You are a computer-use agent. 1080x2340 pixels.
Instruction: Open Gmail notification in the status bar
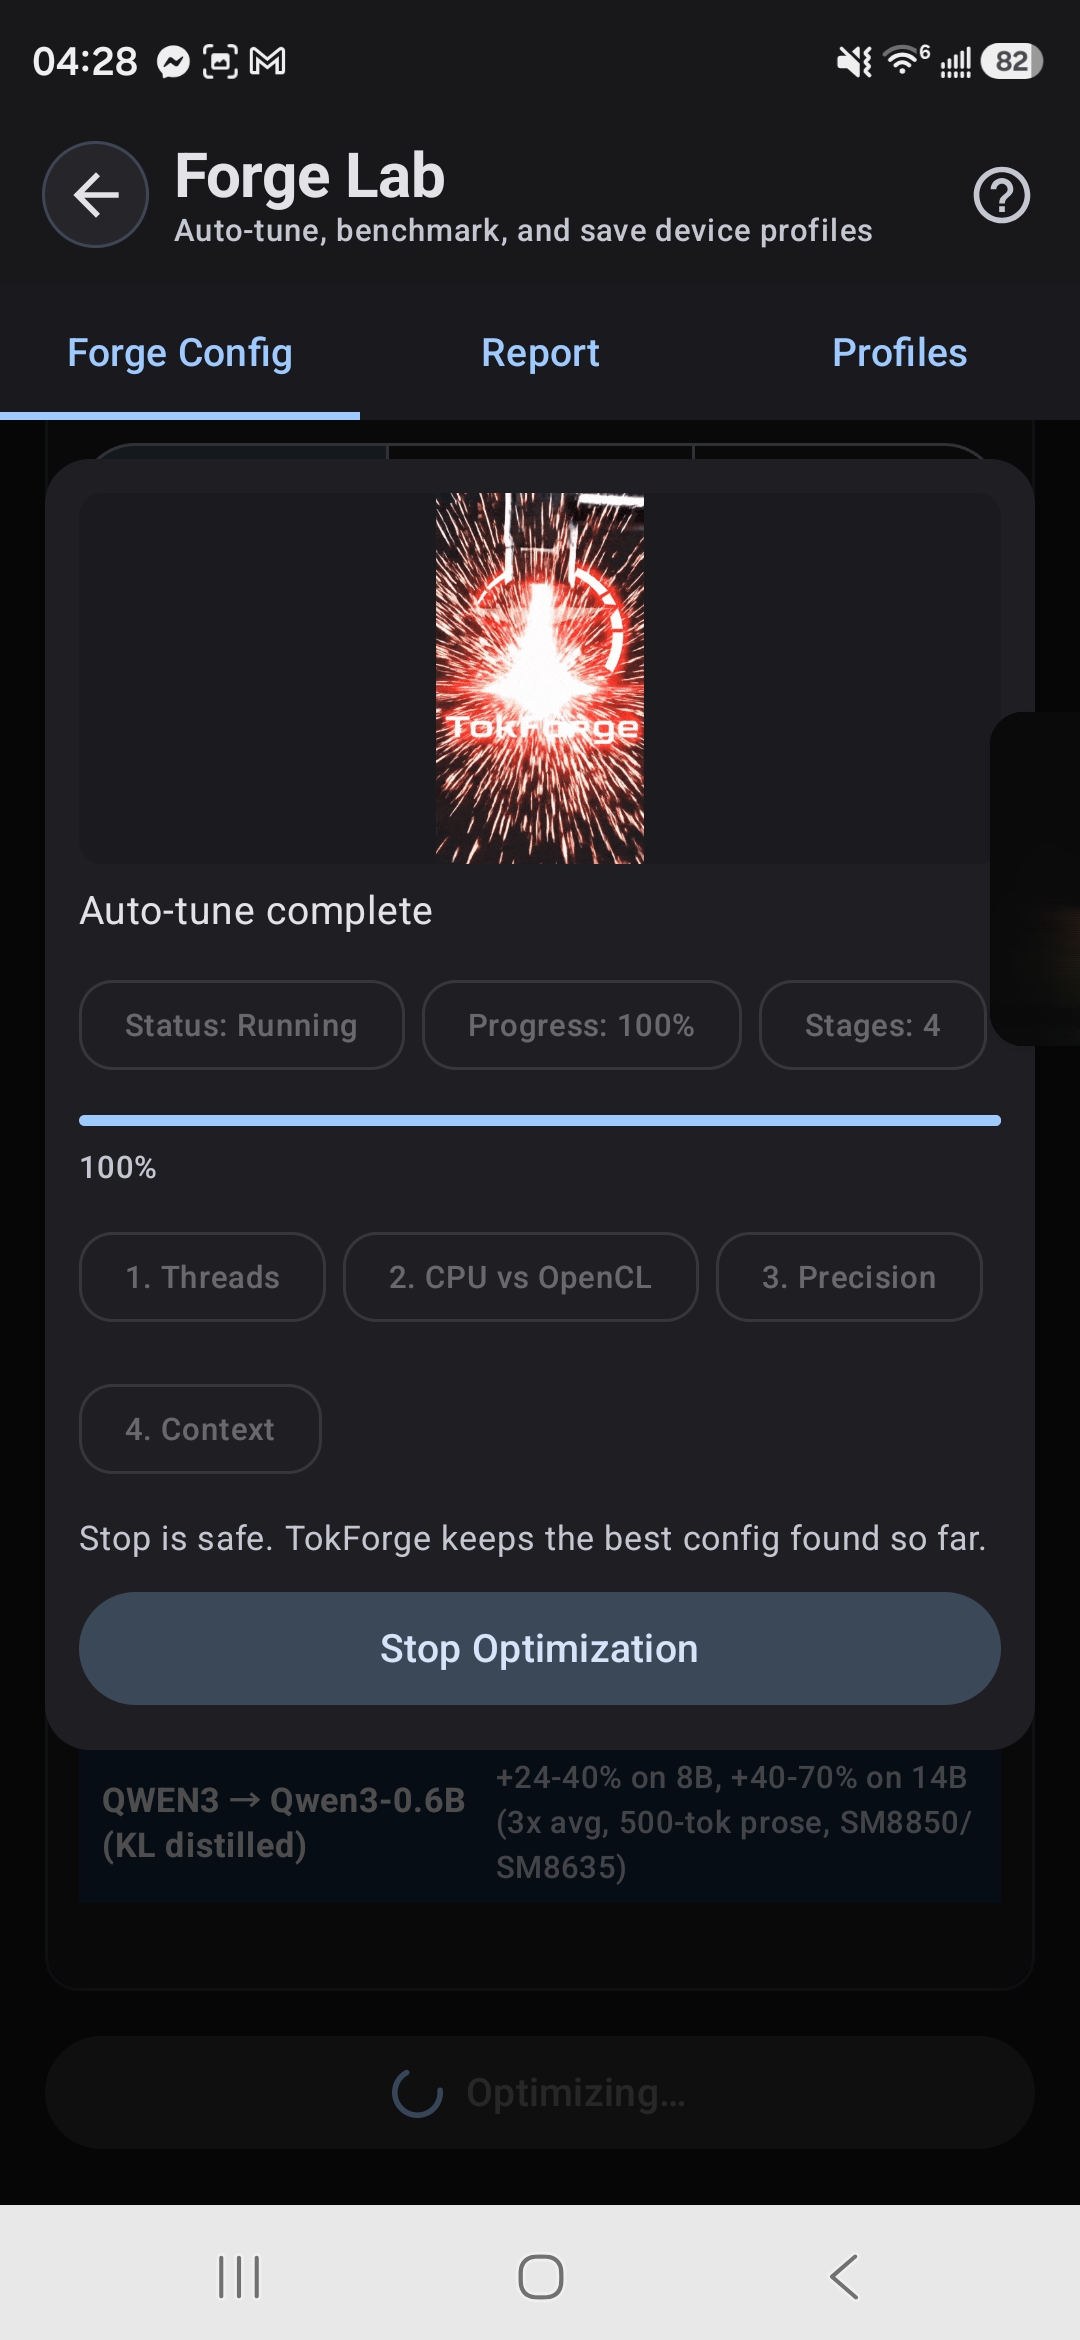[268, 60]
